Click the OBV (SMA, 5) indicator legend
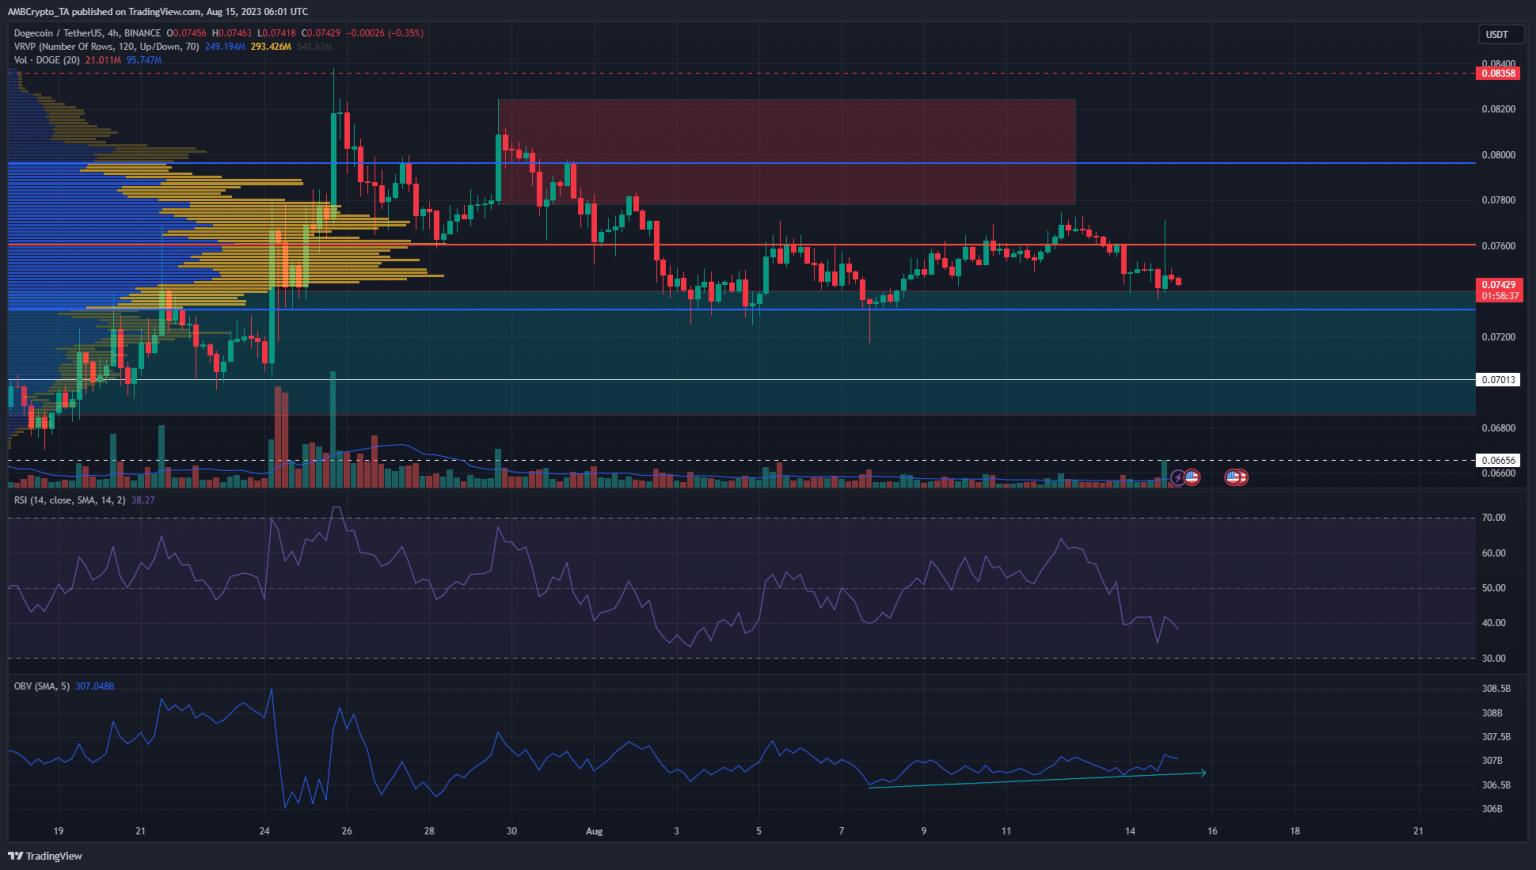Image resolution: width=1536 pixels, height=870 pixels. 40,686
